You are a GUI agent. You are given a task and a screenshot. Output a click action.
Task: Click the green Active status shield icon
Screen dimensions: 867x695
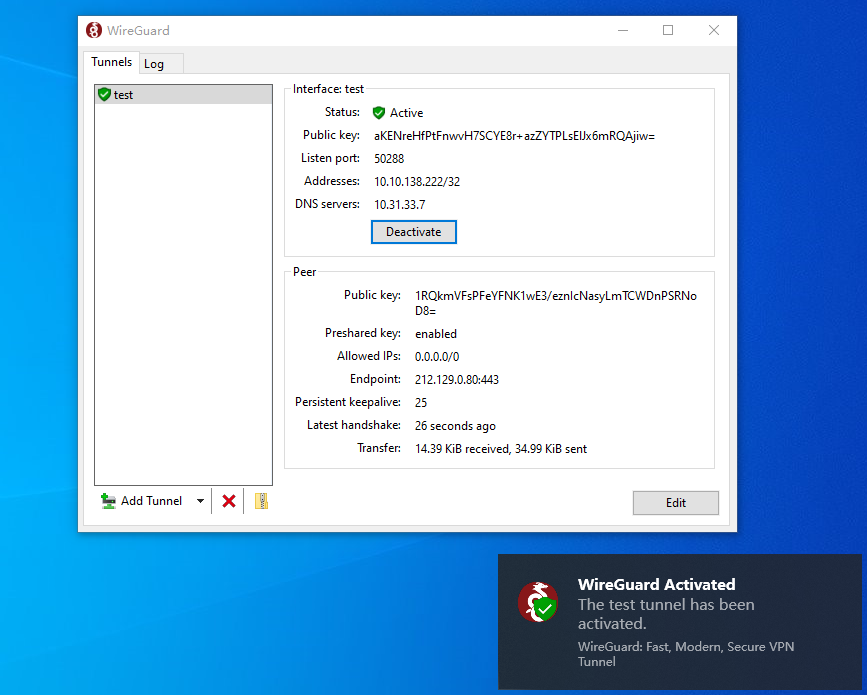coord(379,113)
